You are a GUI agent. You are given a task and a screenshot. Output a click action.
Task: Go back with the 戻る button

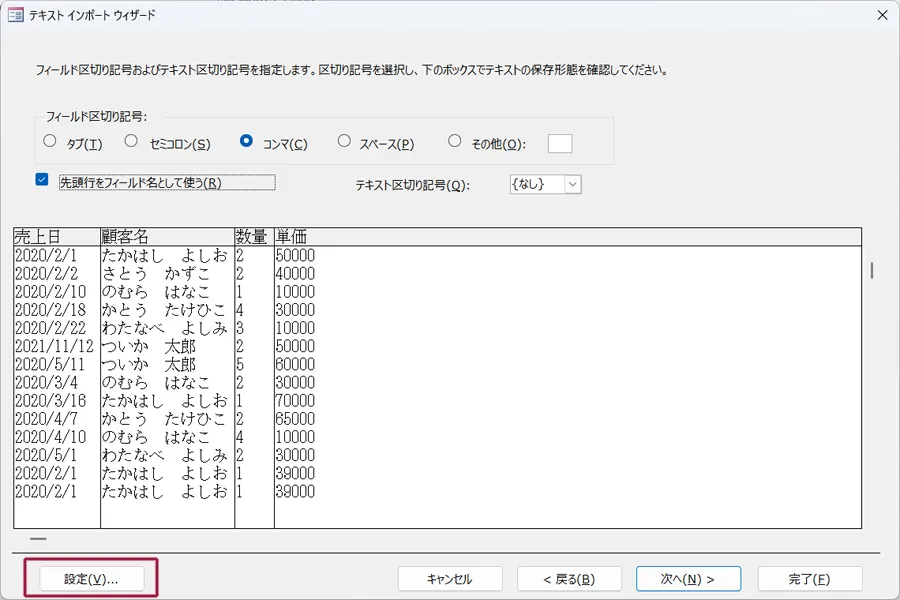click(568, 579)
